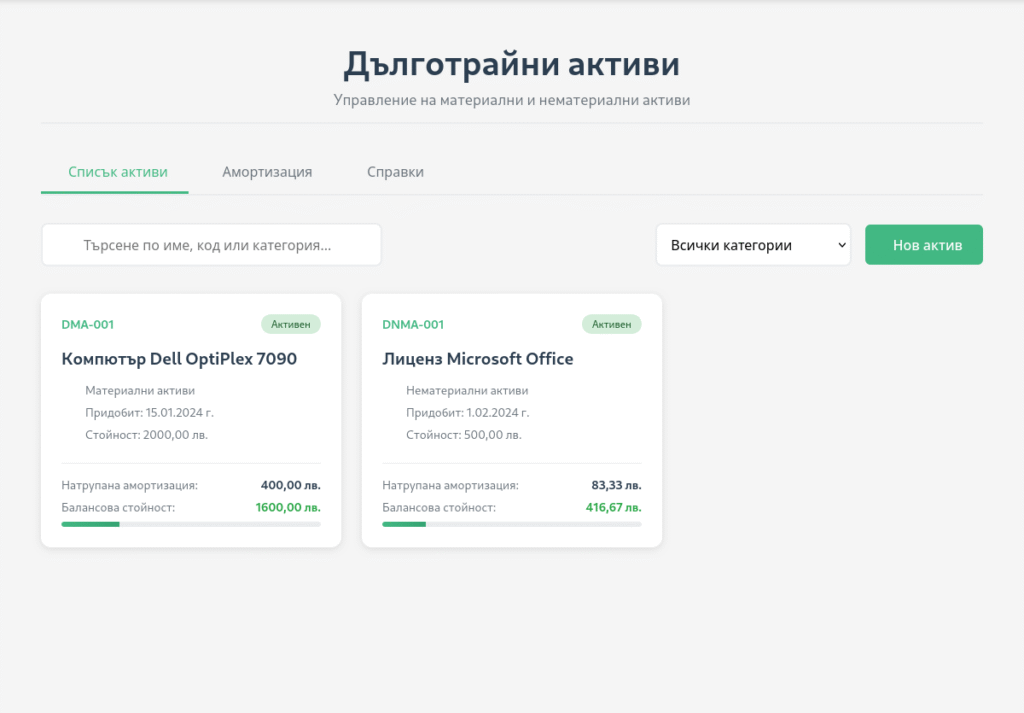
Task: Click book value 1600,00 лв.
Action: (288, 507)
